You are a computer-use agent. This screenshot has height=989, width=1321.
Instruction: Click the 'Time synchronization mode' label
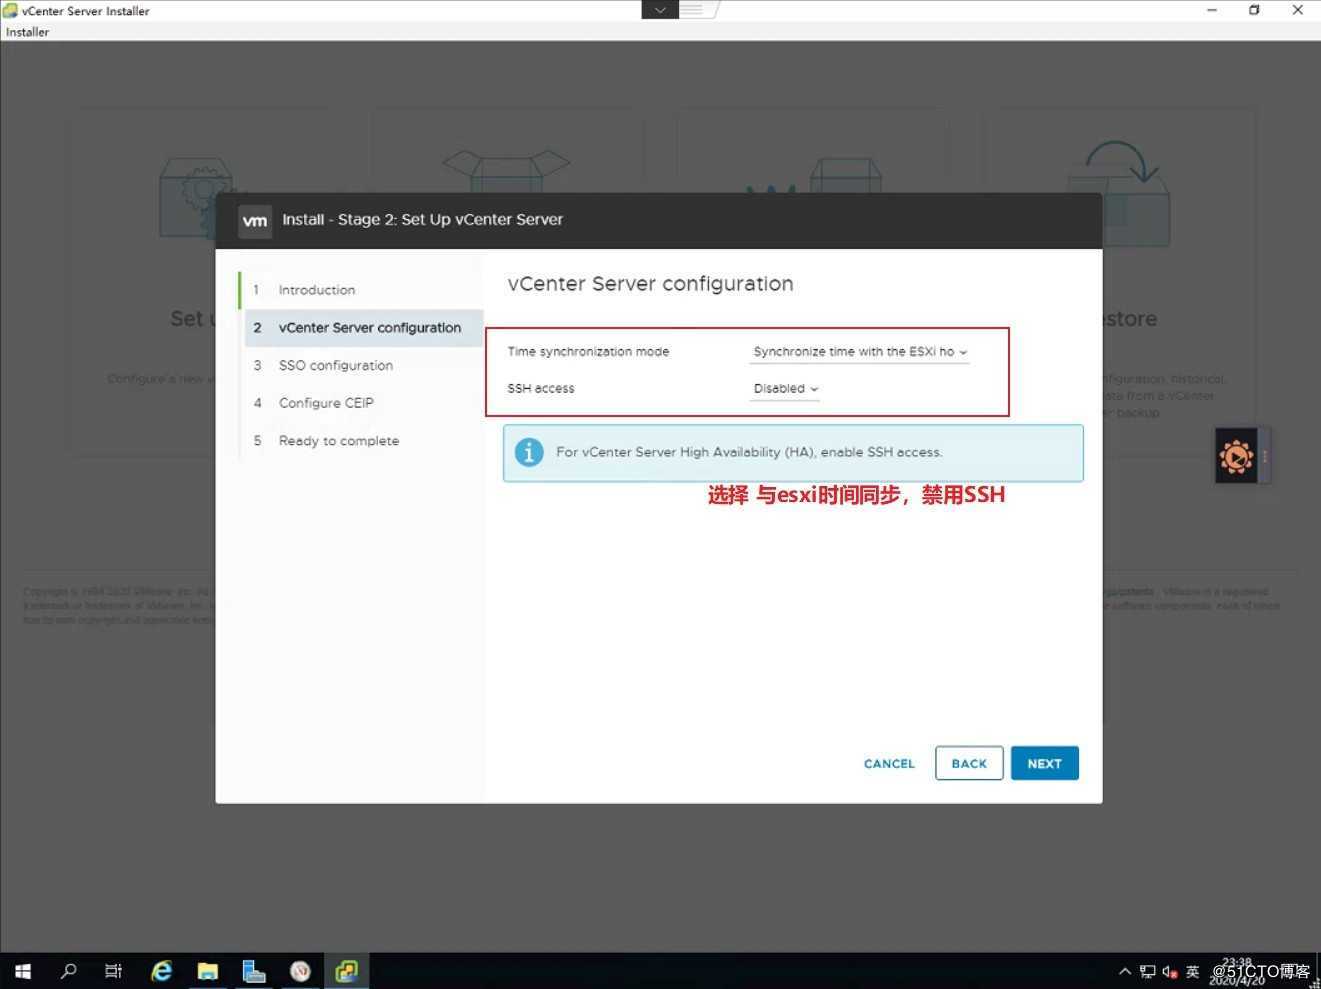[x=588, y=352]
